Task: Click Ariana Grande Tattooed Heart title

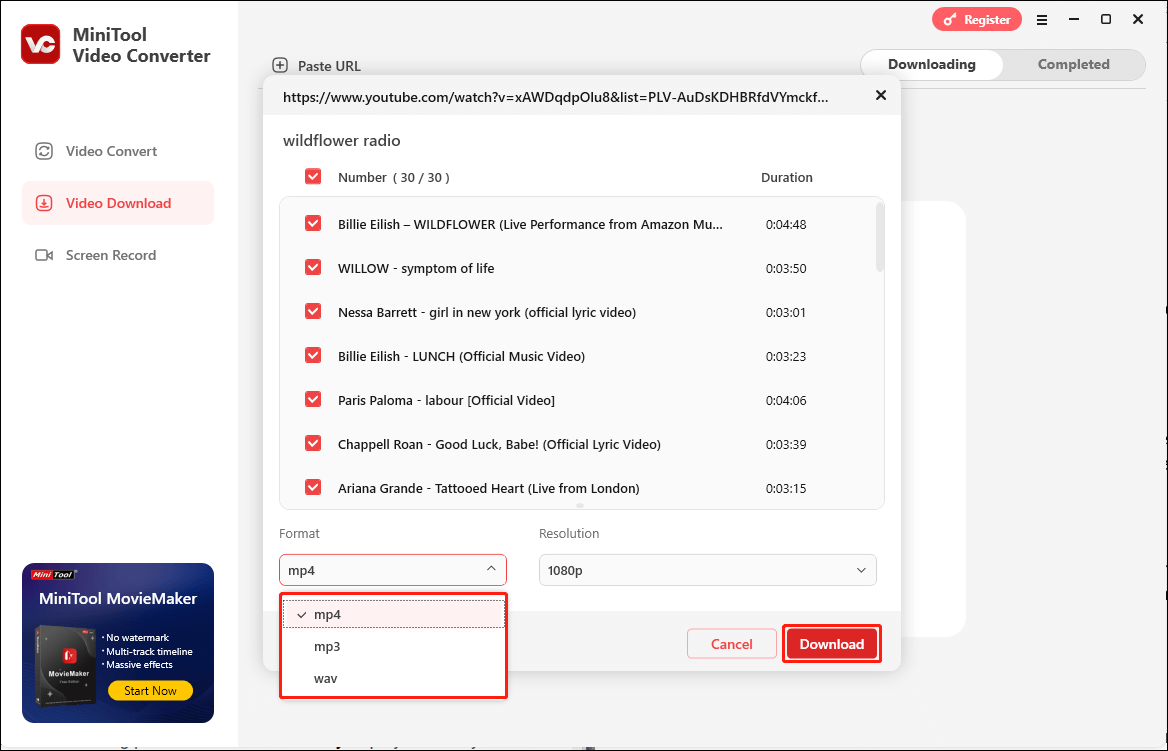Action: coord(489,488)
